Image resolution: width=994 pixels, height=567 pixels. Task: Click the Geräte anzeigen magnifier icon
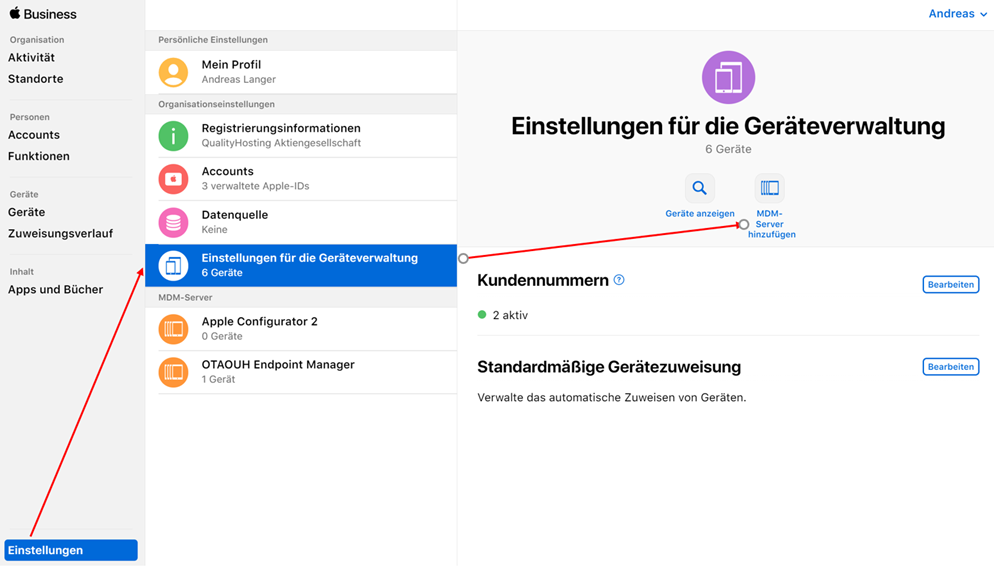[x=699, y=188]
